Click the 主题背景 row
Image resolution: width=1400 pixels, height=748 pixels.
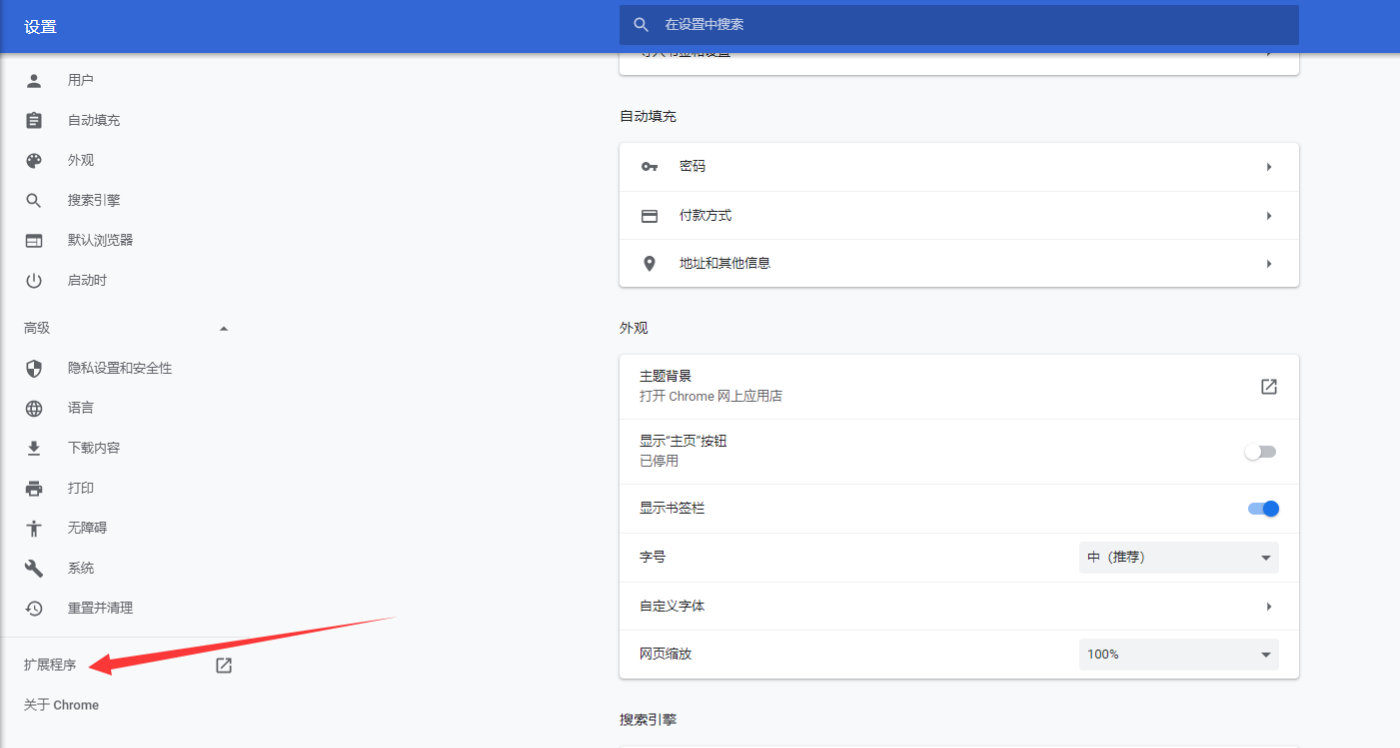pos(959,386)
